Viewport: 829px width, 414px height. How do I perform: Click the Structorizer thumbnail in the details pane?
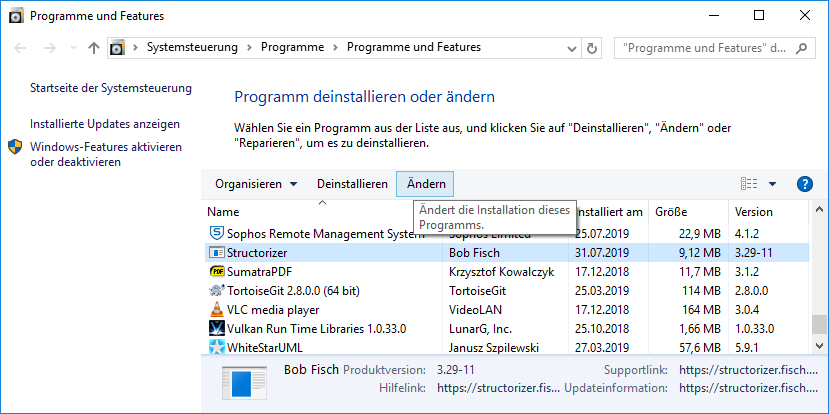click(x=244, y=382)
